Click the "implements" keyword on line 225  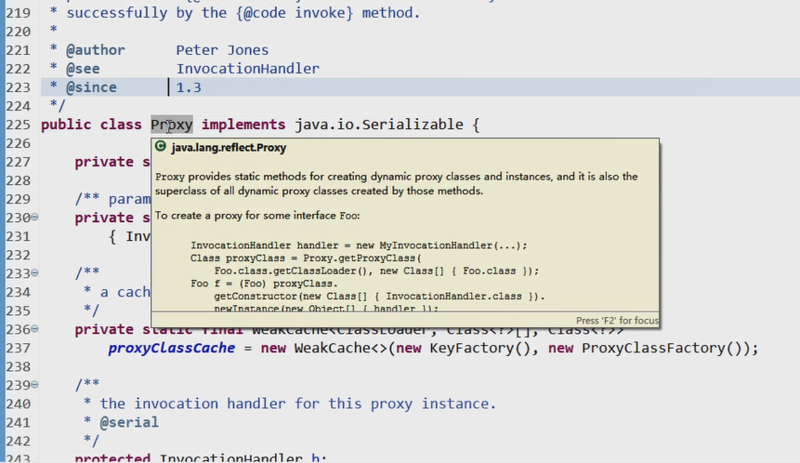click(x=243, y=125)
